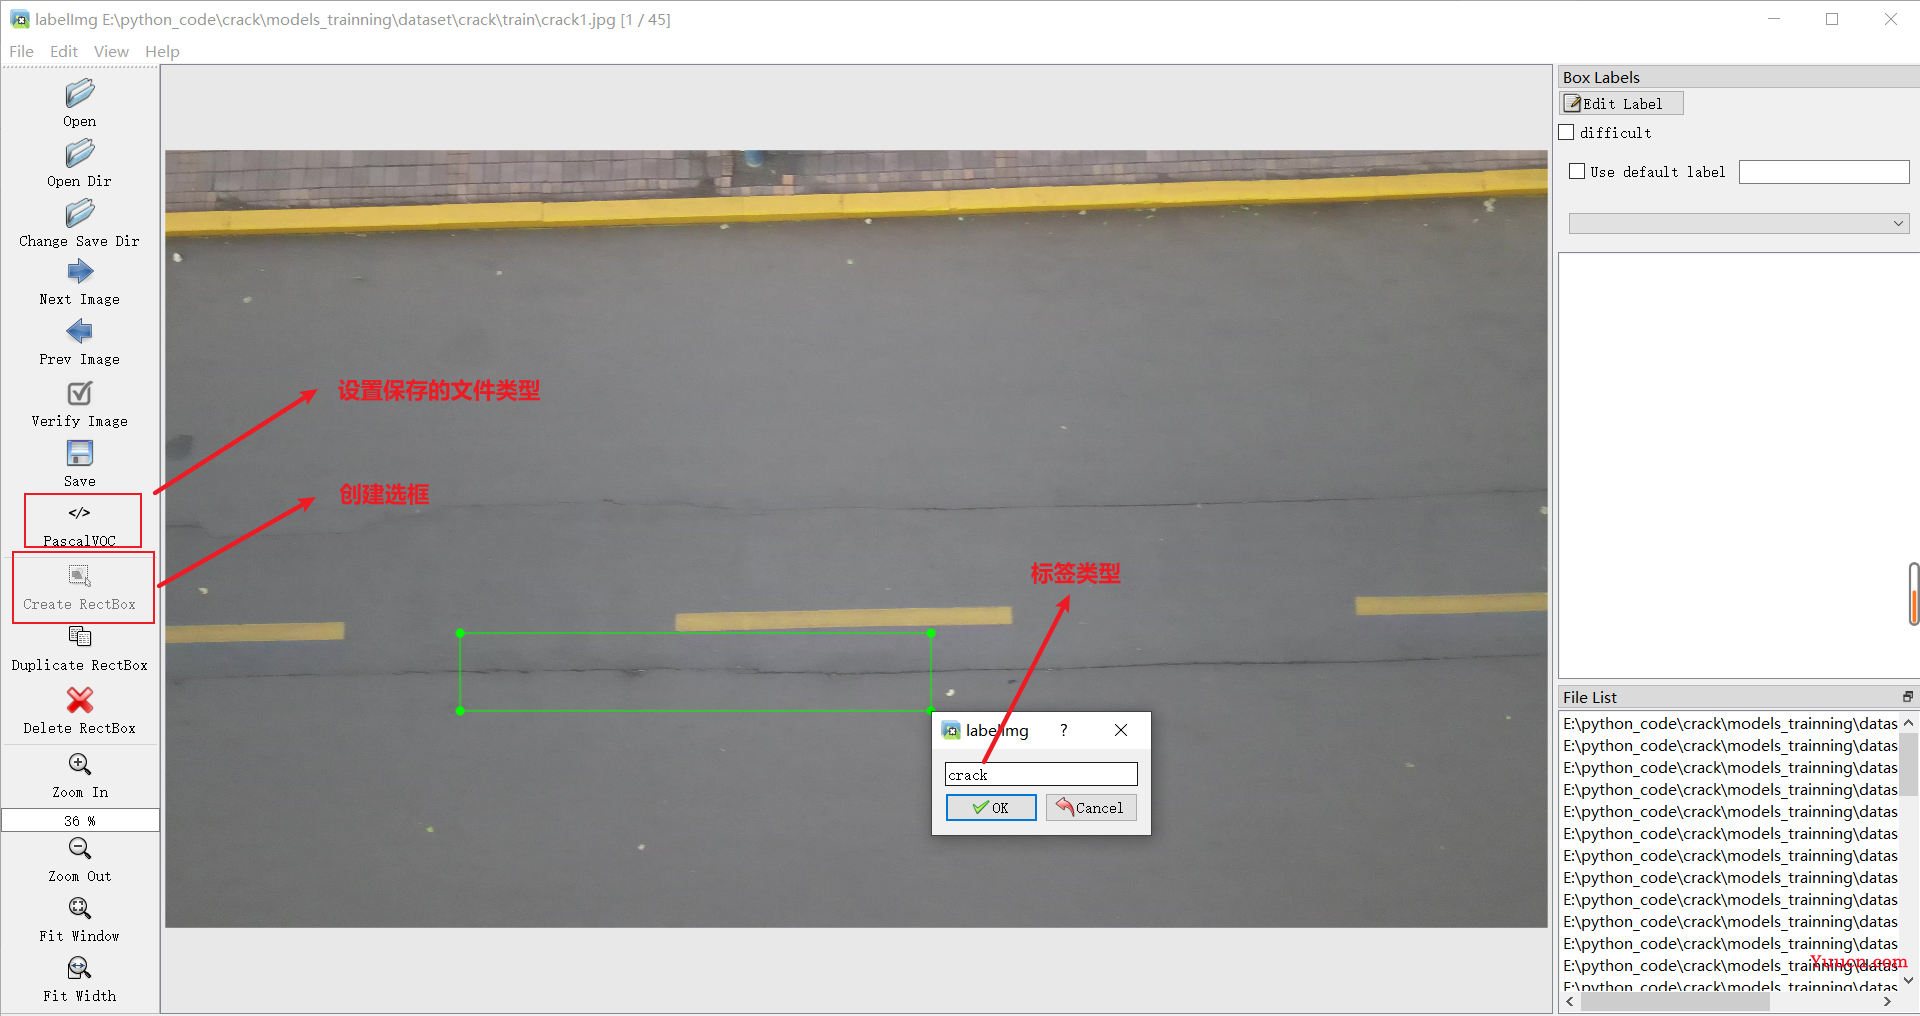Apply the Fit Width icon
Screen dimensions: 1920x1016
click(x=80, y=968)
